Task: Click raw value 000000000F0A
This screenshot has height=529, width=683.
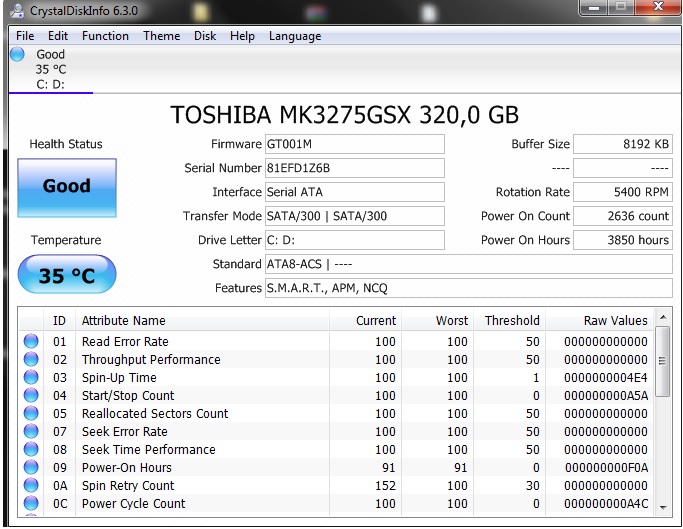Action: (x=606, y=467)
